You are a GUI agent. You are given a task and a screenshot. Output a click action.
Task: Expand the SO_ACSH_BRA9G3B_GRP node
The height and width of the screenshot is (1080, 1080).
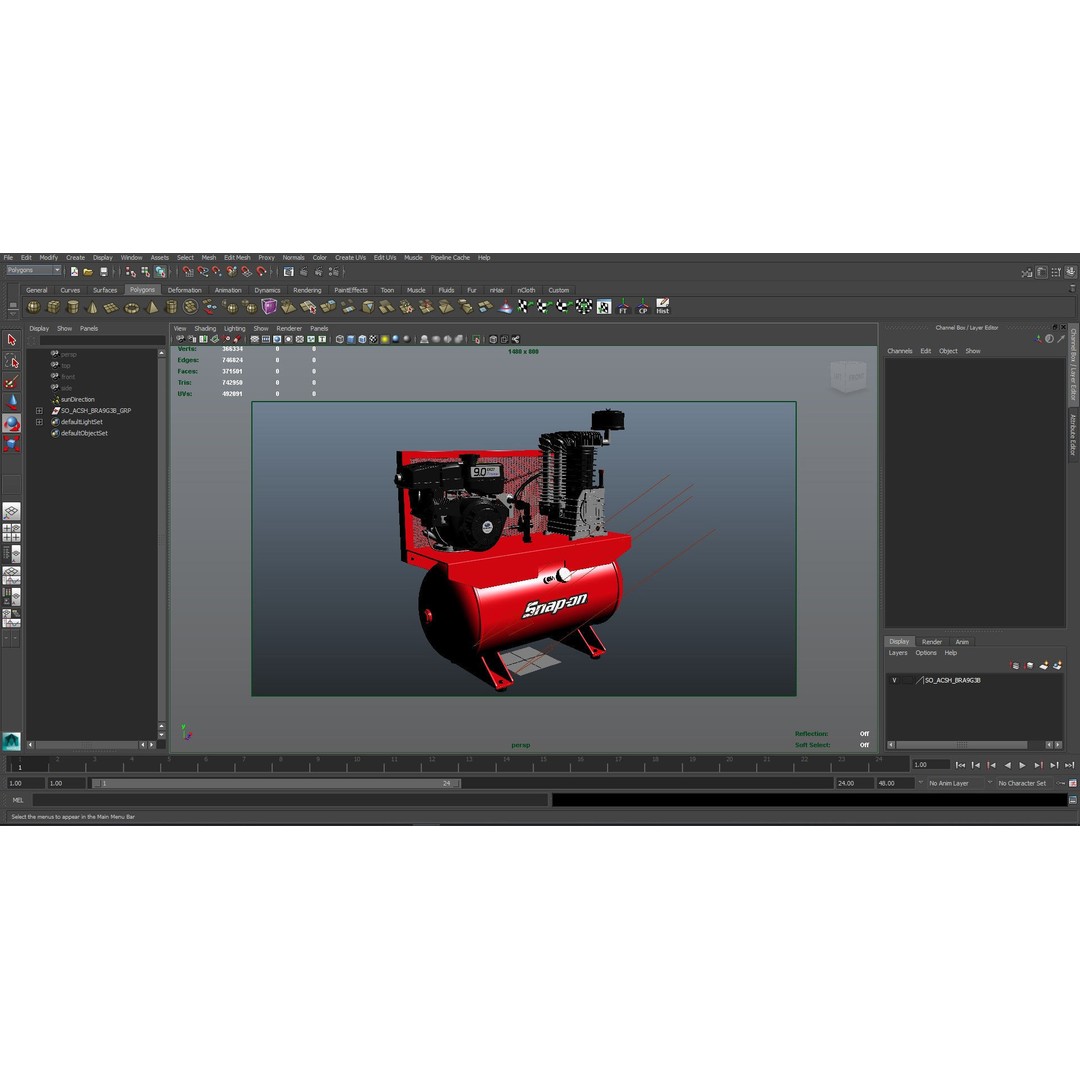39,411
